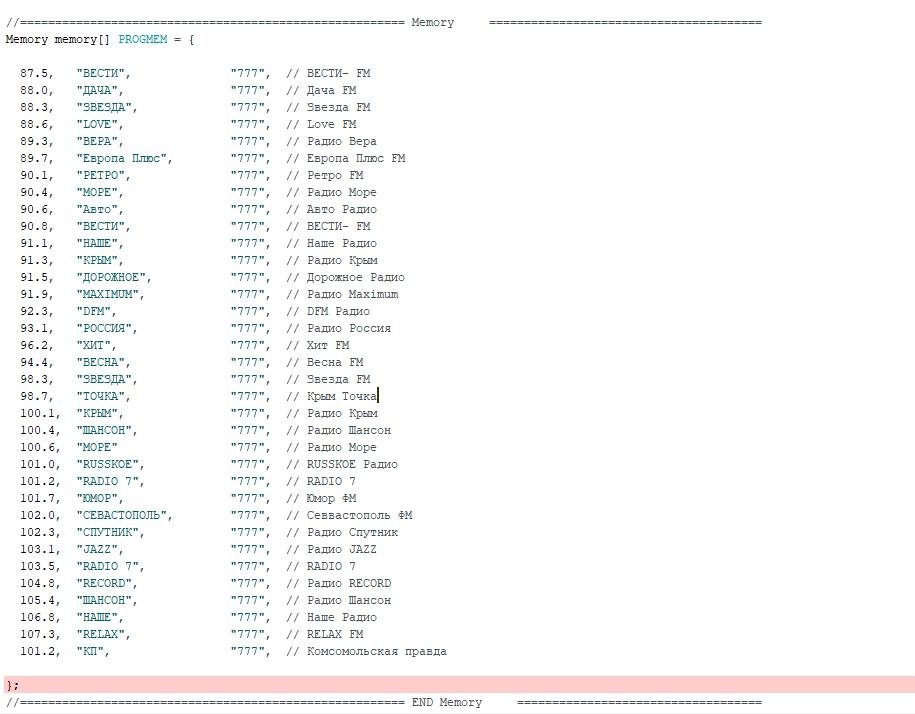Click the "// Авто Радио" comment

[331, 209]
